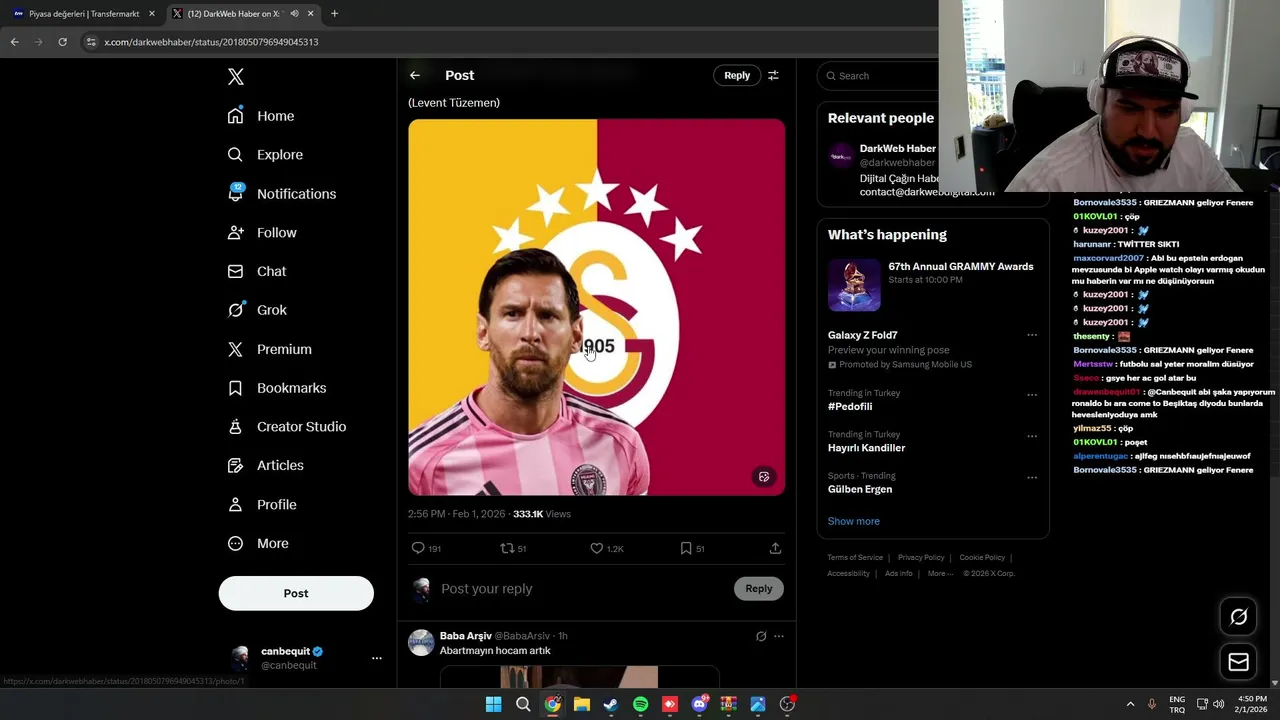This screenshot has width=1280, height=720.
Task: Open Privacy Policy footer link
Action: [x=921, y=558]
